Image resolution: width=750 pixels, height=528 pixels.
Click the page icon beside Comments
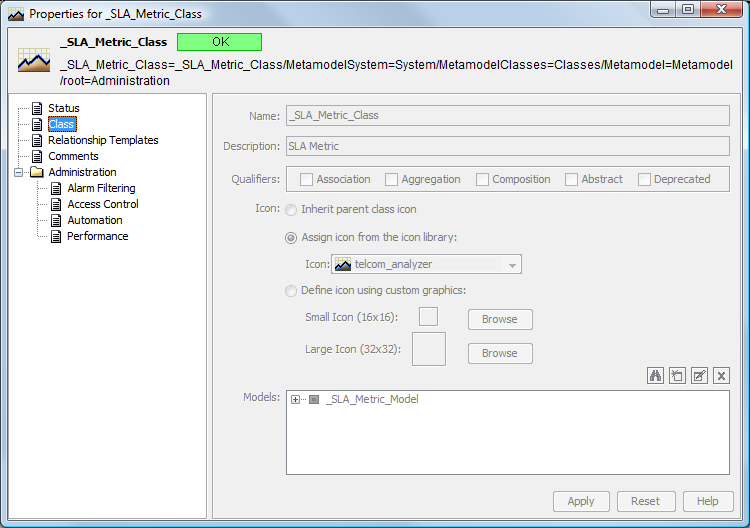click(37, 156)
